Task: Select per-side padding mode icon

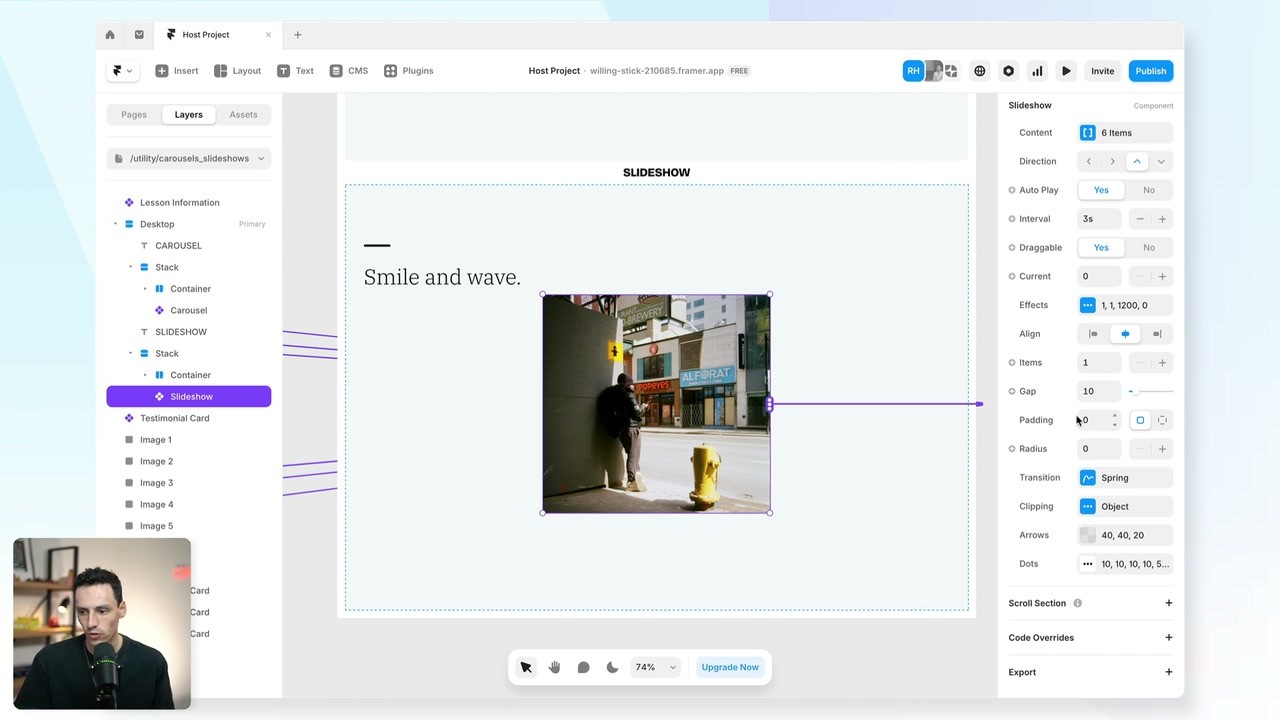Action: (1162, 420)
